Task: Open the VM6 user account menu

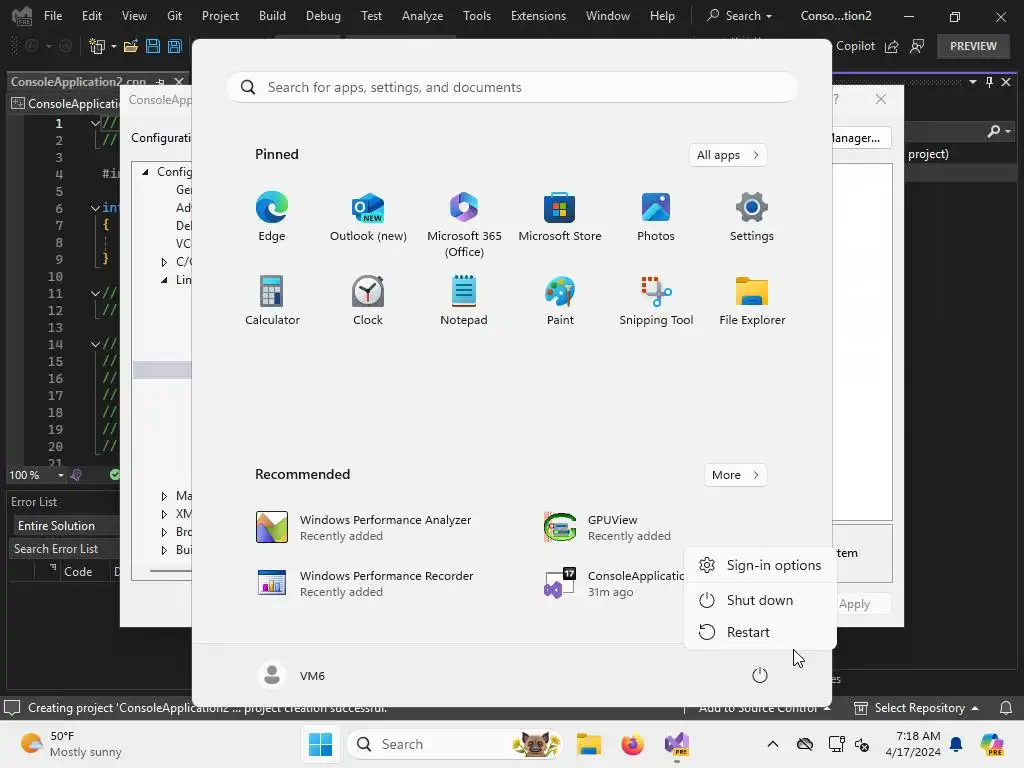Action: pyautogui.click(x=292, y=675)
